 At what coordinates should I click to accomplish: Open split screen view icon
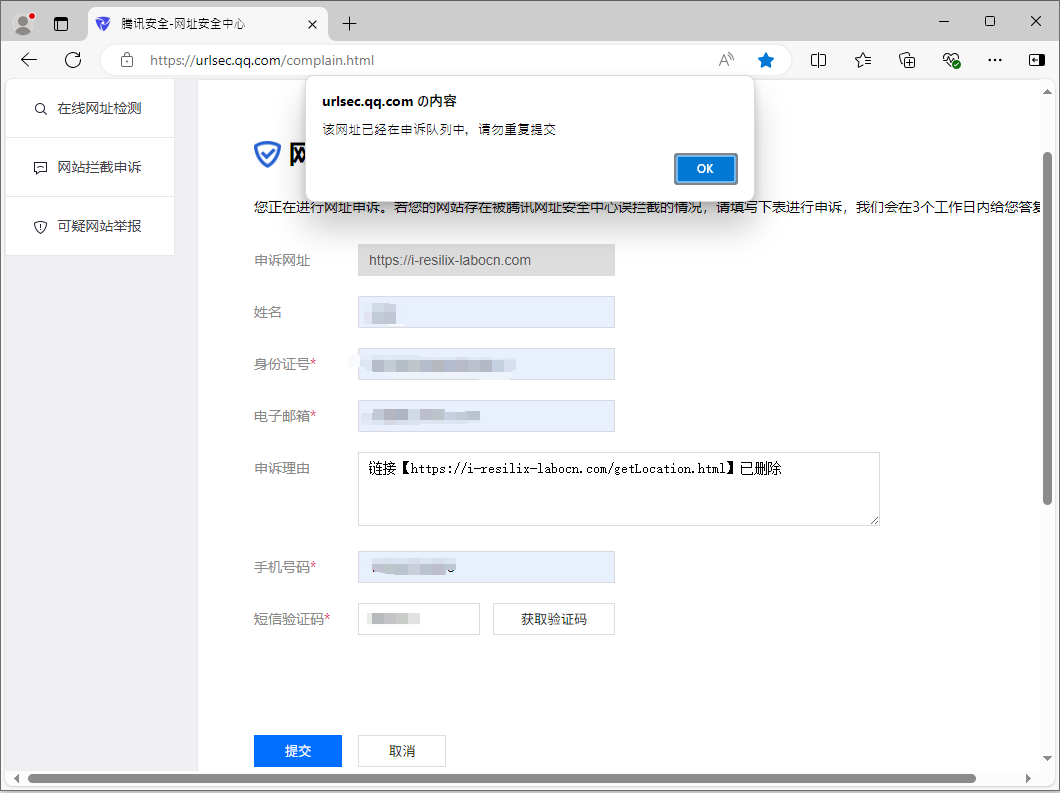click(x=818, y=60)
